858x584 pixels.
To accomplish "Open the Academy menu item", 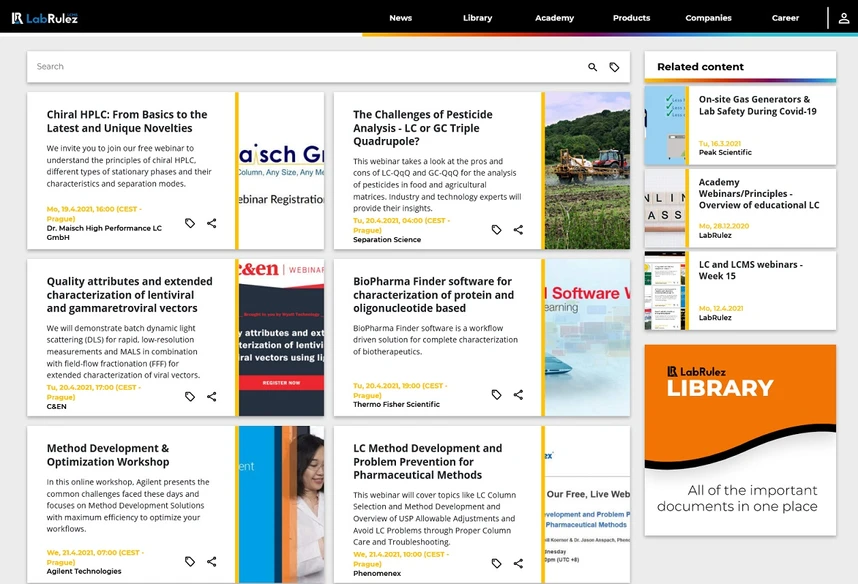I will [554, 18].
